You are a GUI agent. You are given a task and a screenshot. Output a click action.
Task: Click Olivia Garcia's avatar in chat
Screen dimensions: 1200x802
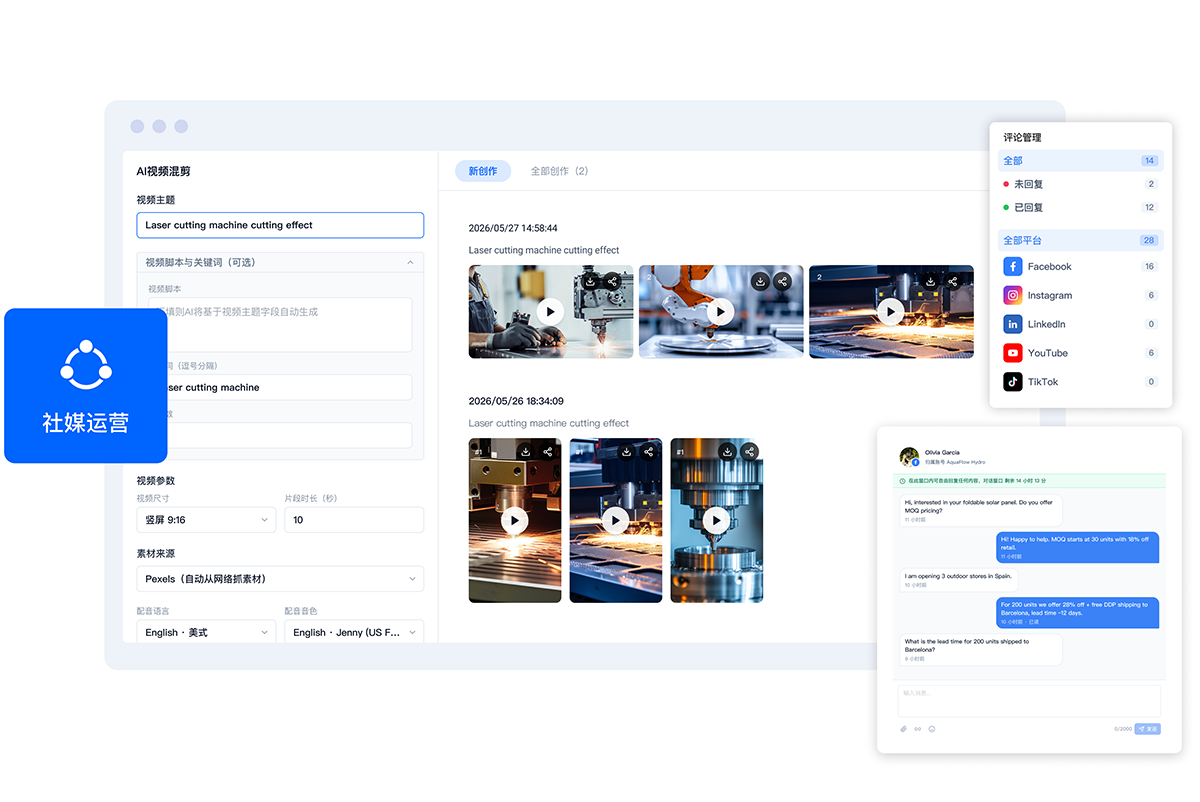[x=909, y=457]
